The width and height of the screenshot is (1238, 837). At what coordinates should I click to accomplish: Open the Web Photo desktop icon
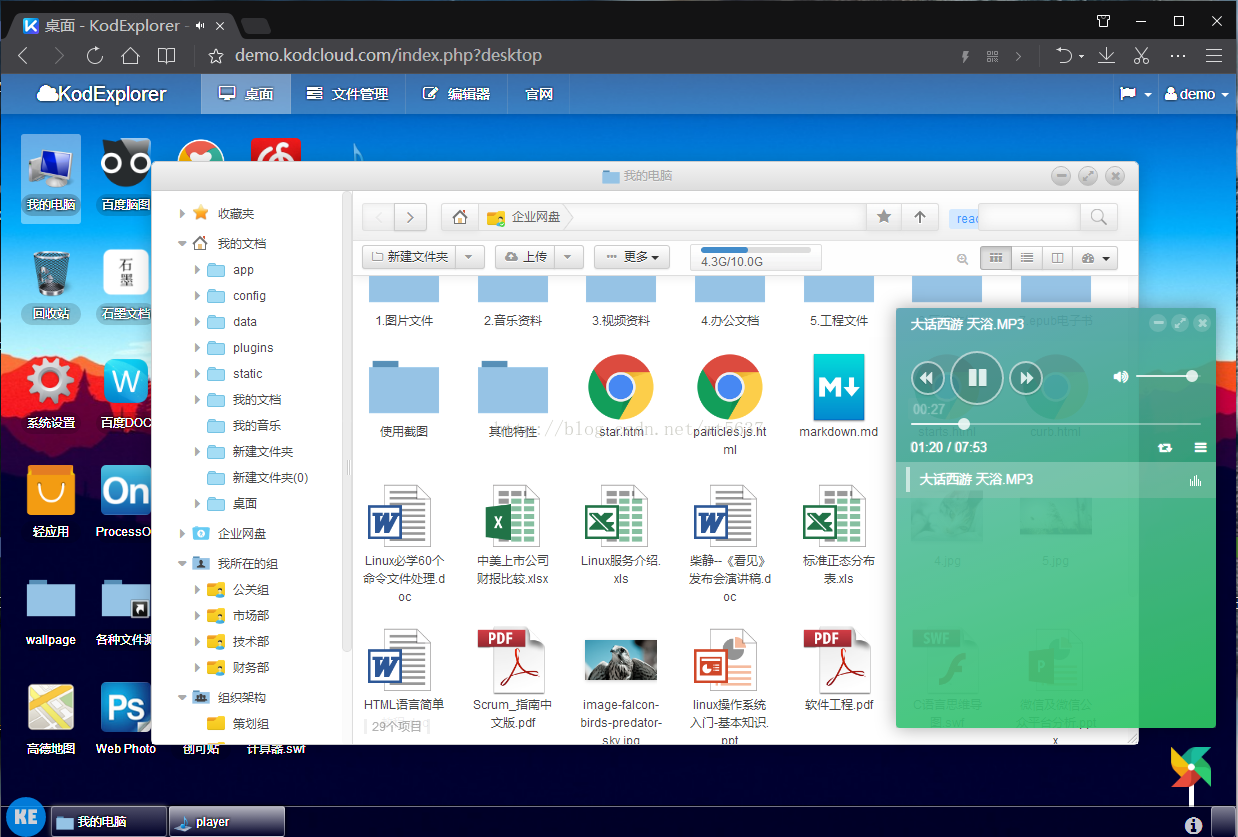[126, 719]
